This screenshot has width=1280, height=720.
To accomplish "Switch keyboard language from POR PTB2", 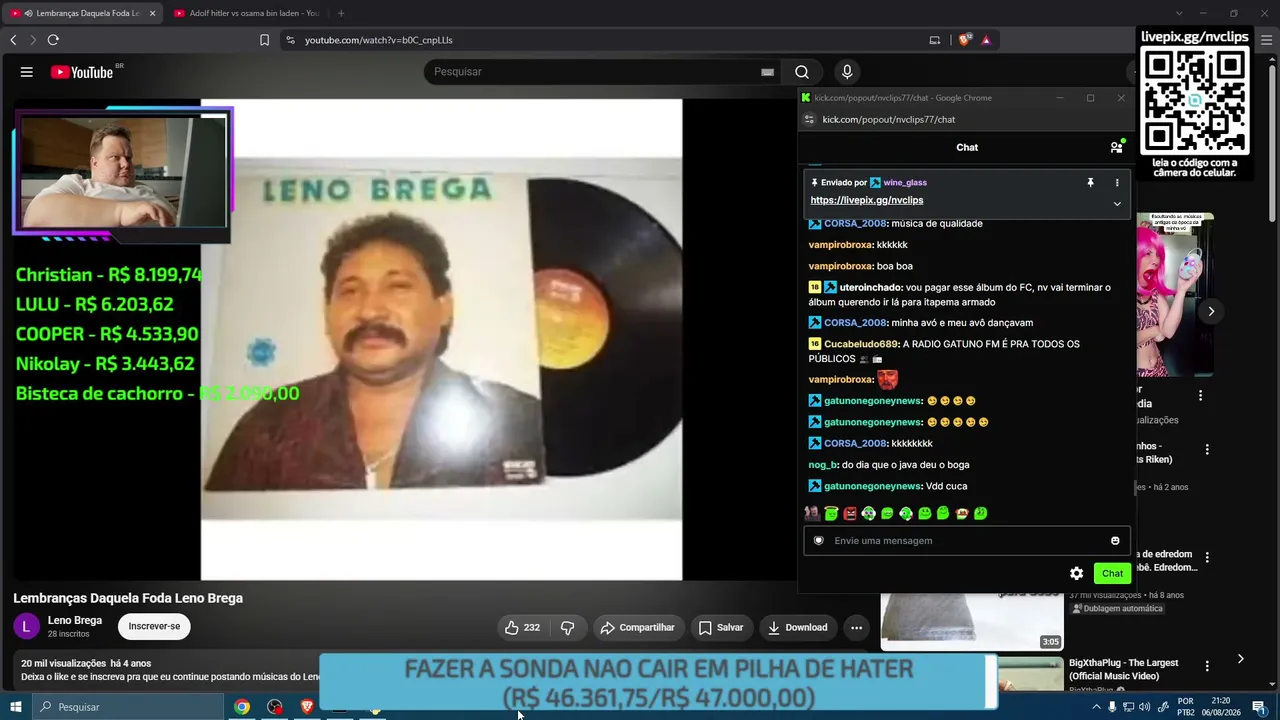I will click(1185, 707).
